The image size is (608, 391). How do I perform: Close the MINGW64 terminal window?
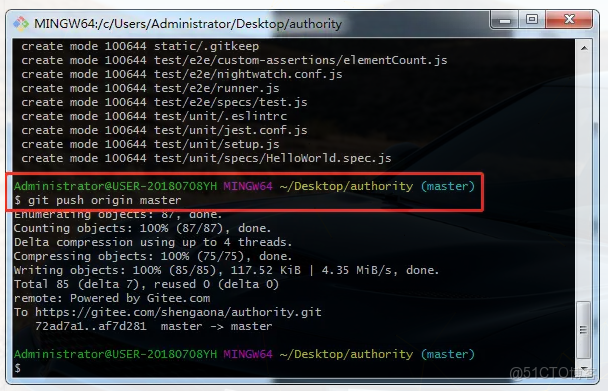tap(569, 19)
